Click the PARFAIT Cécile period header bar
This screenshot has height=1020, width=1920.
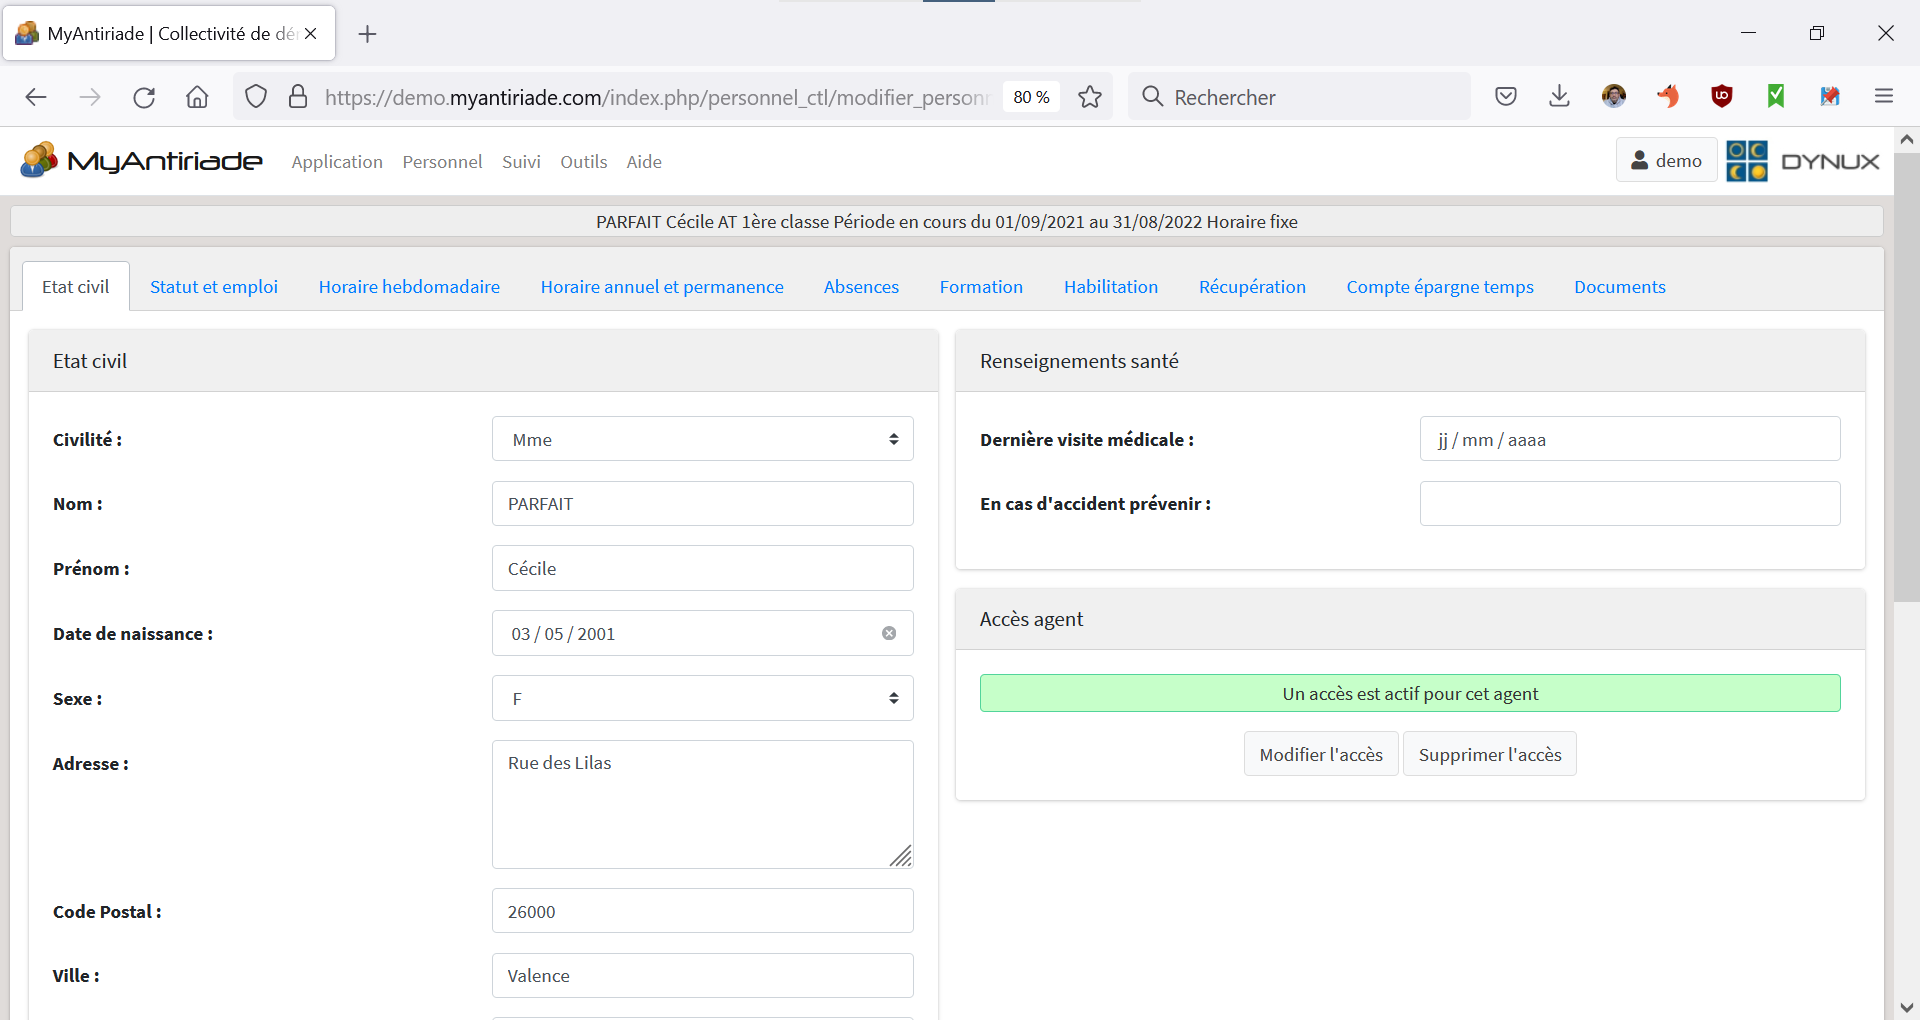pos(946,221)
